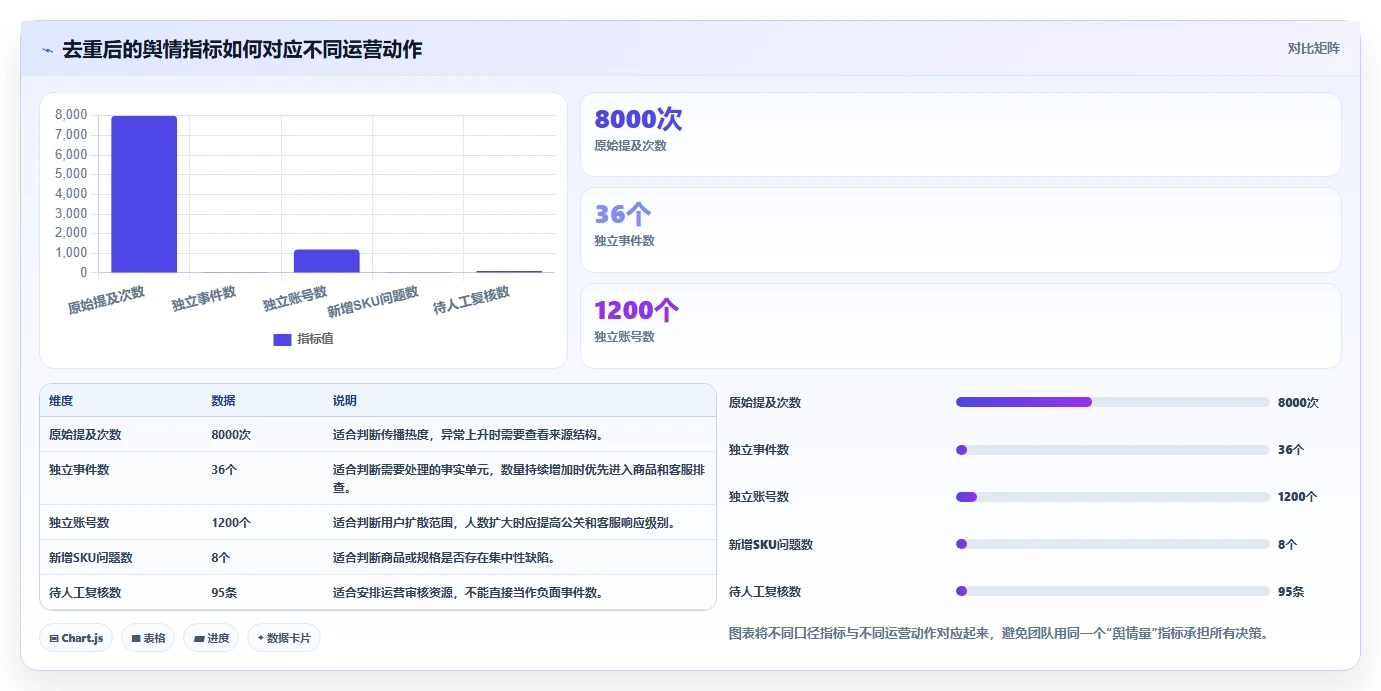Click the 对比矩阵 label in header
1381x691 pixels.
[x=1313, y=48]
